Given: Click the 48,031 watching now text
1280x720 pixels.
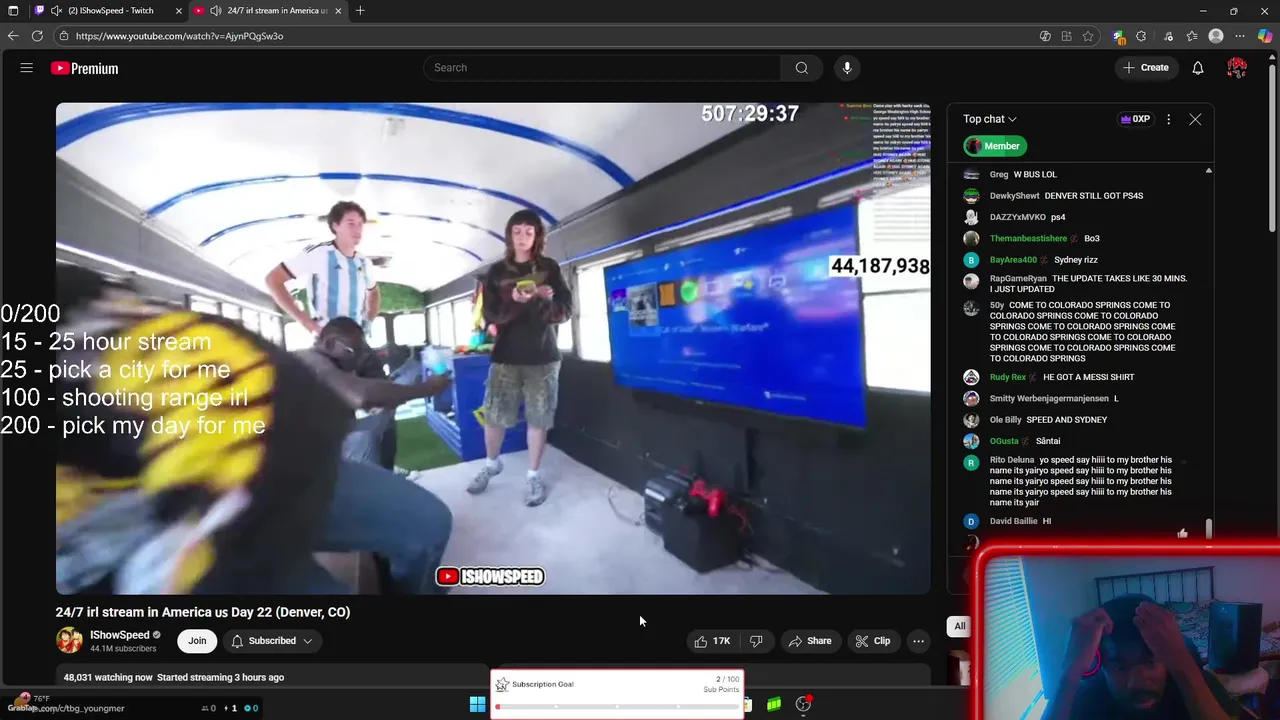Looking at the screenshot, I should click(108, 677).
